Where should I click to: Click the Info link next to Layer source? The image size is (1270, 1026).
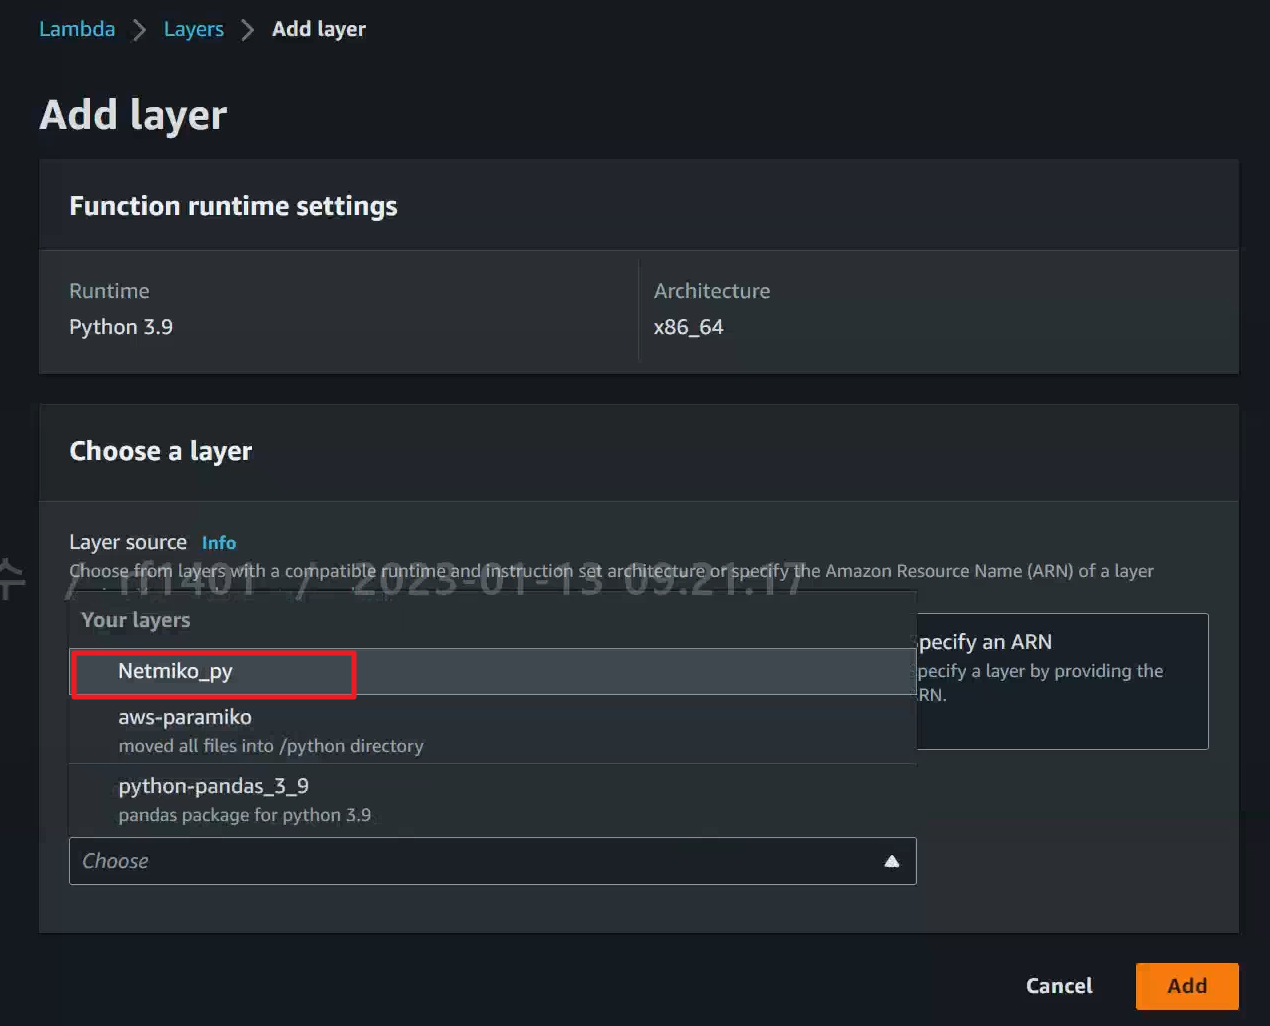tap(218, 542)
